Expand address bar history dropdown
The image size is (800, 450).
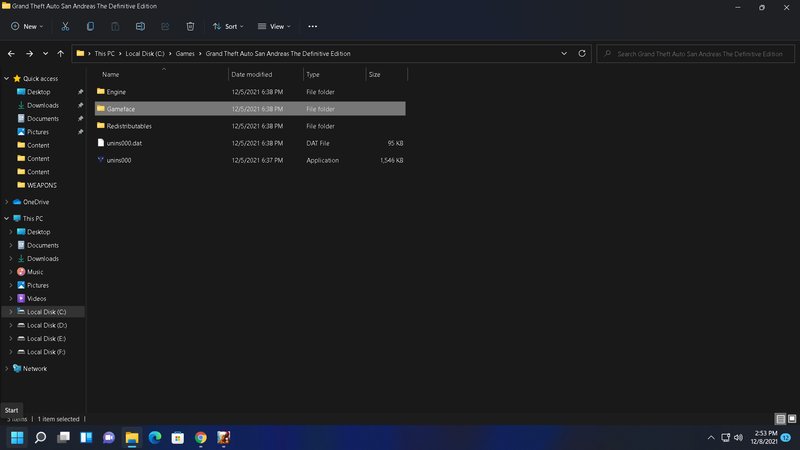(564, 54)
